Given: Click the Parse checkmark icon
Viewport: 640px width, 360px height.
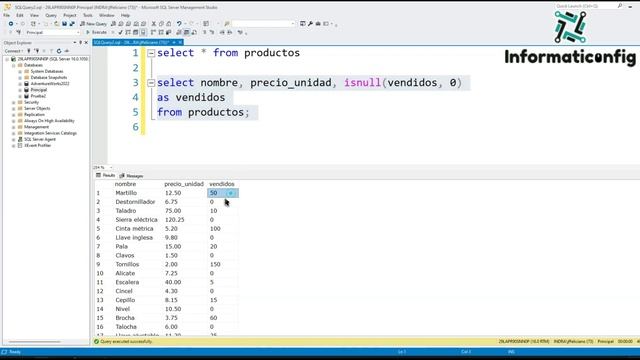Looking at the screenshot, I should 120,32.
